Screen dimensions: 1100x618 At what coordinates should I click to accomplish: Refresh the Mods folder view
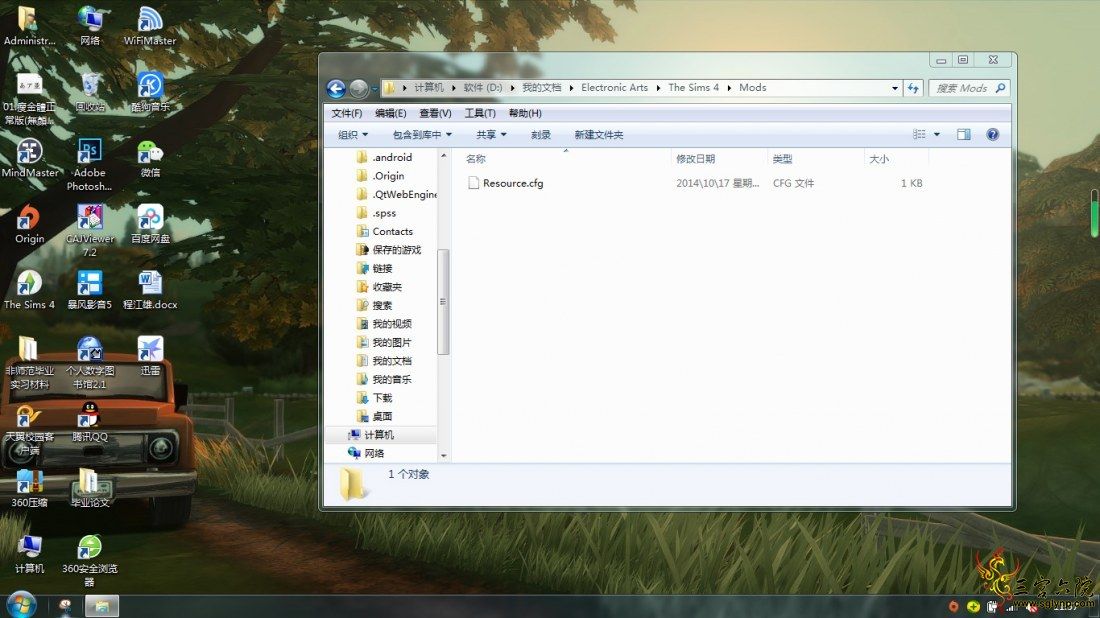pyautogui.click(x=913, y=88)
